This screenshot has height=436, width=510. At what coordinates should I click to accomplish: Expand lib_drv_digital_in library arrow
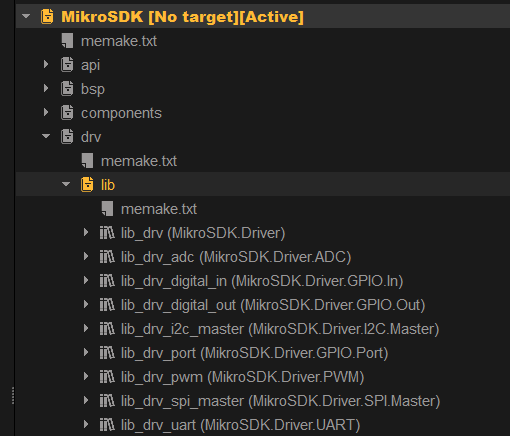click(x=86, y=280)
